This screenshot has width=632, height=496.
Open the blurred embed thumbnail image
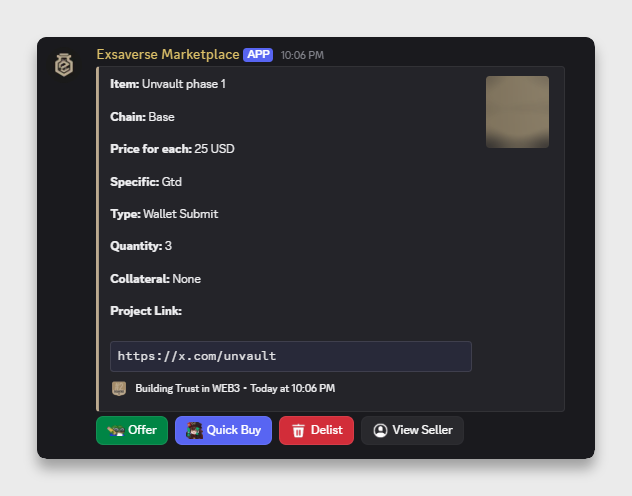coord(517,112)
